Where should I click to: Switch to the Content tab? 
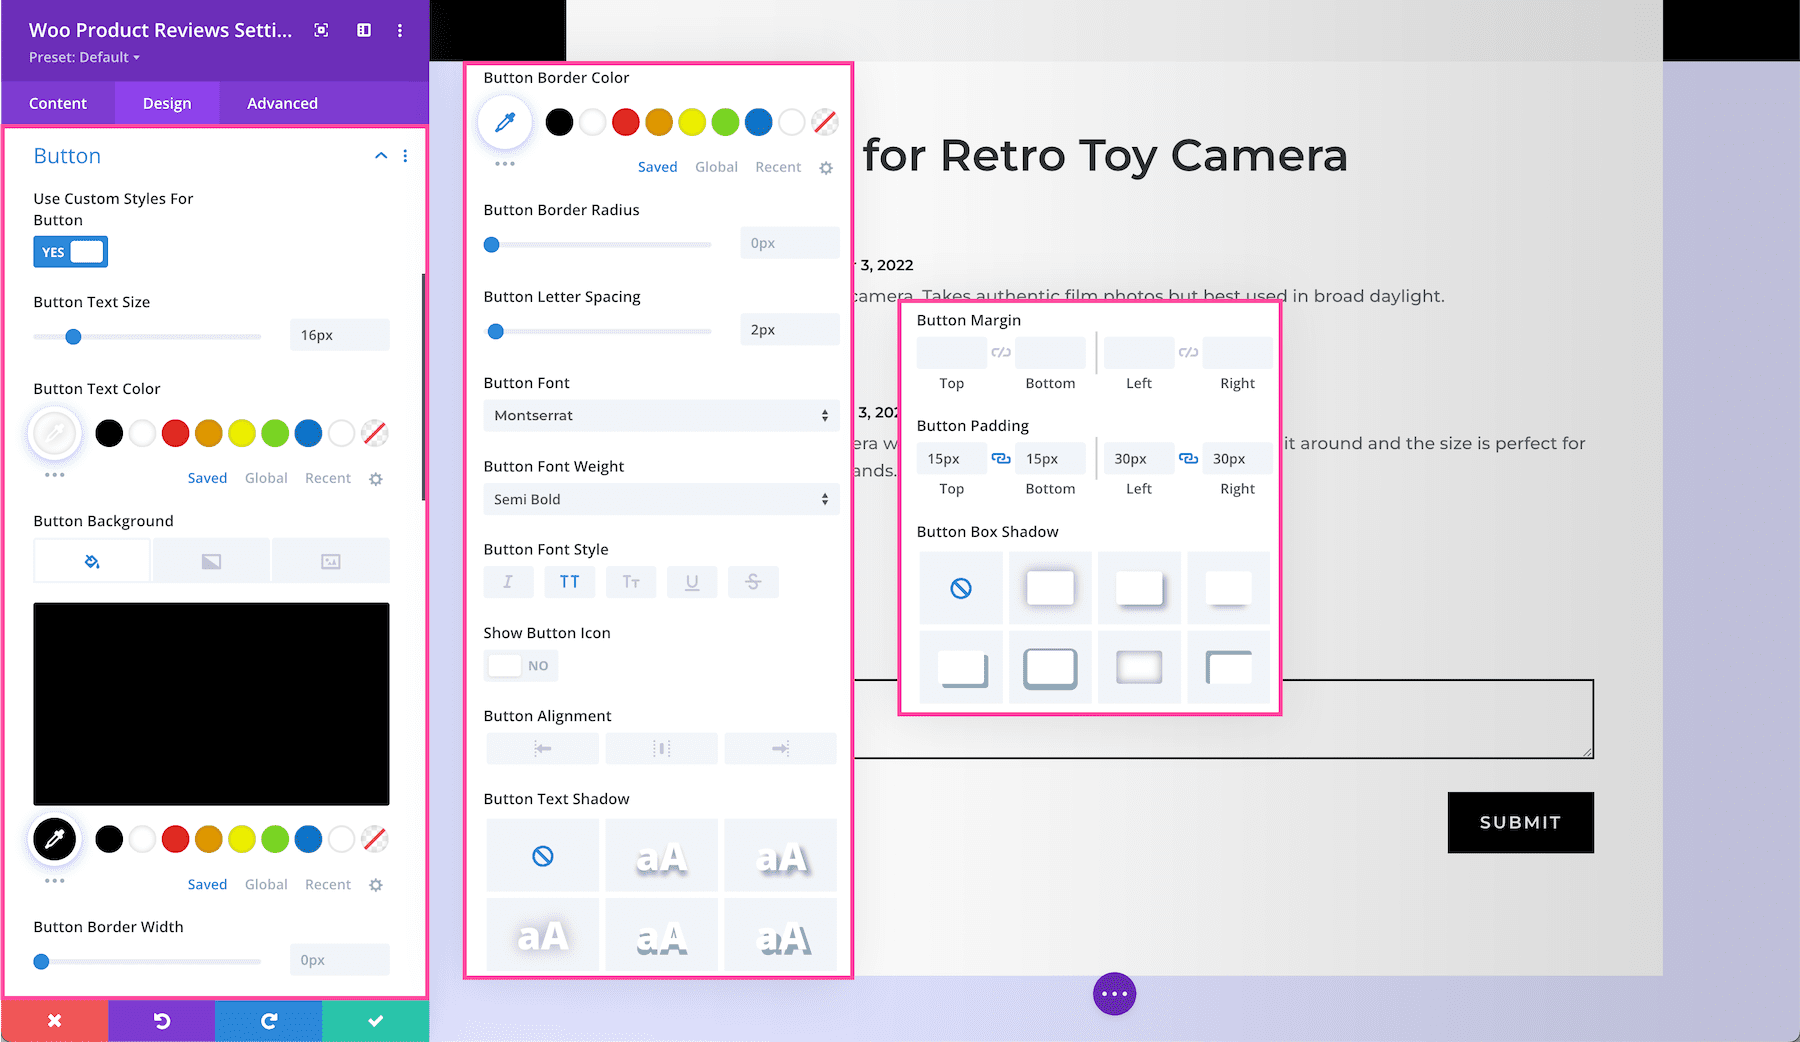click(58, 103)
